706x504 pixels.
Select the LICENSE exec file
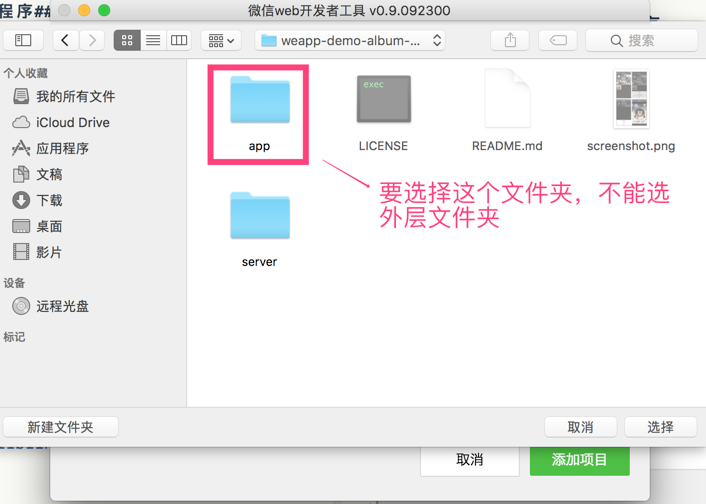[384, 99]
